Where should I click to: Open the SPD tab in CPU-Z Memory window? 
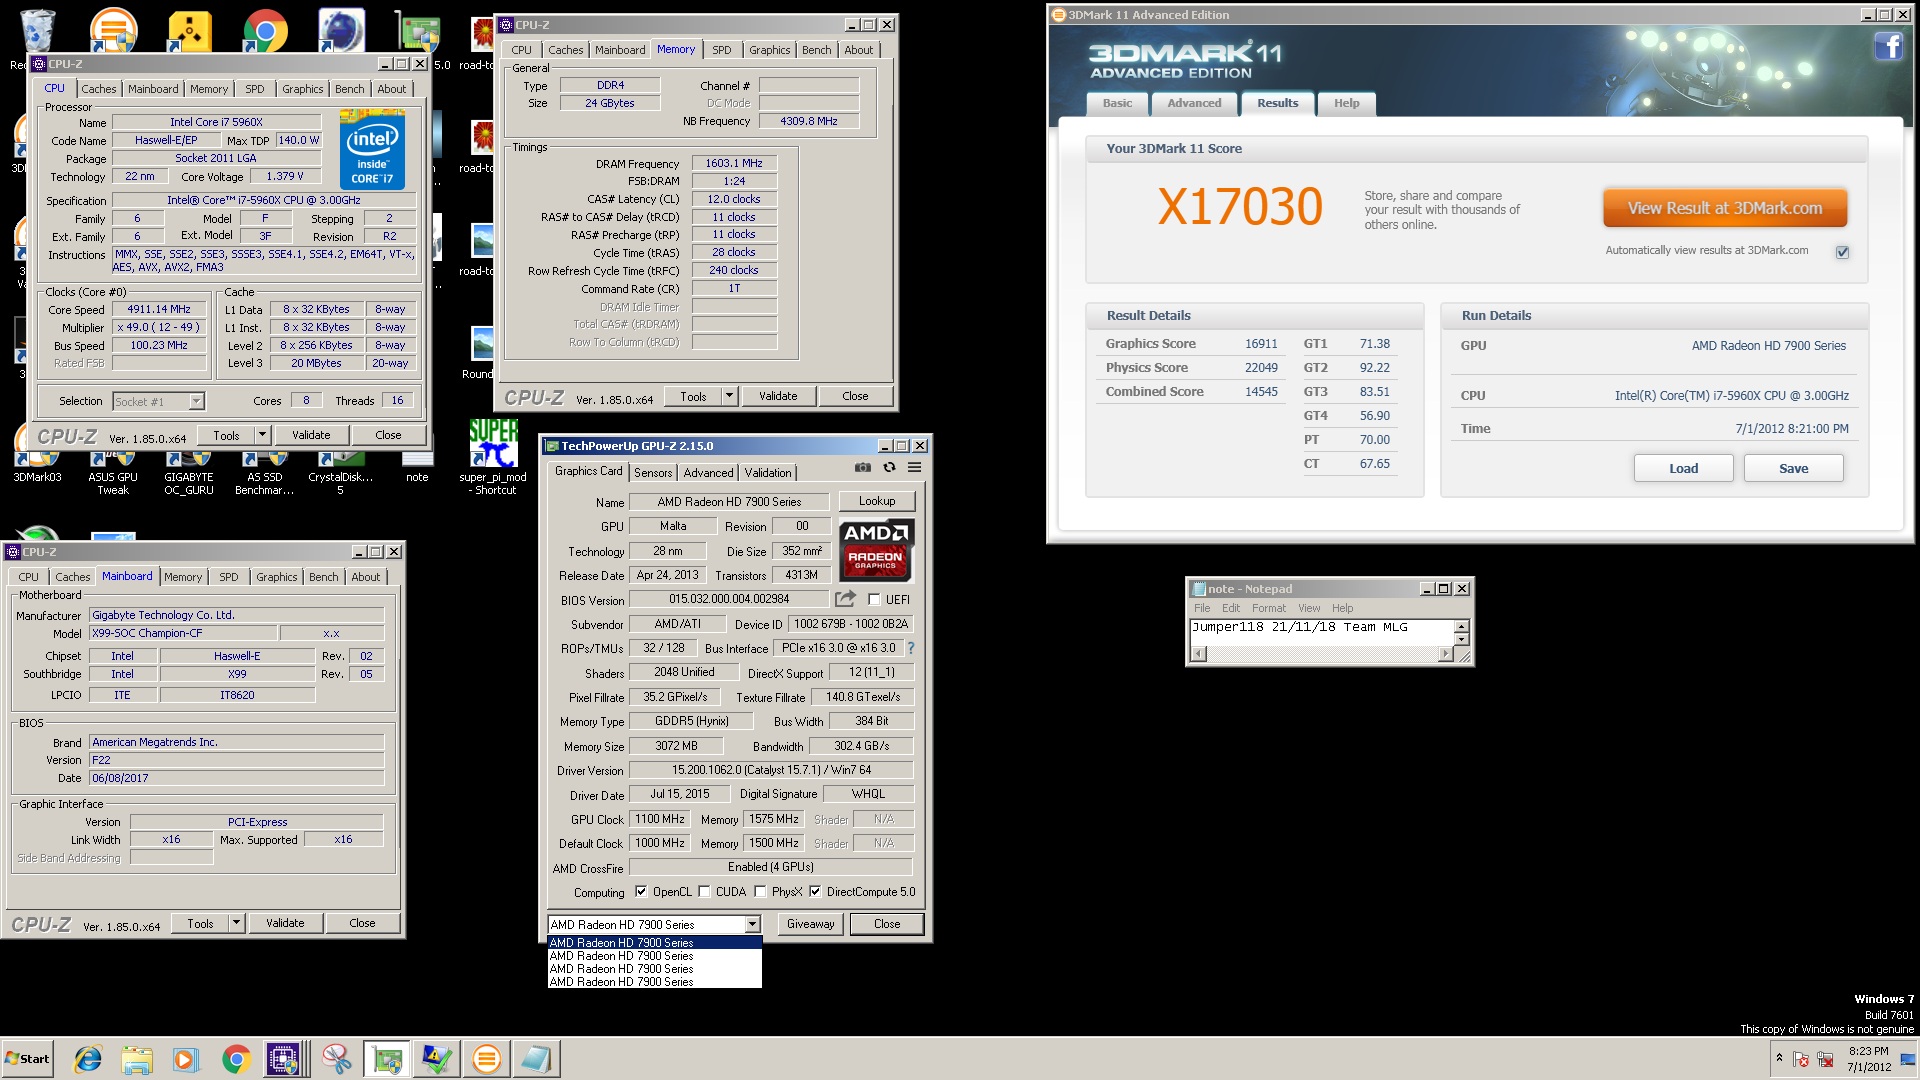point(722,50)
